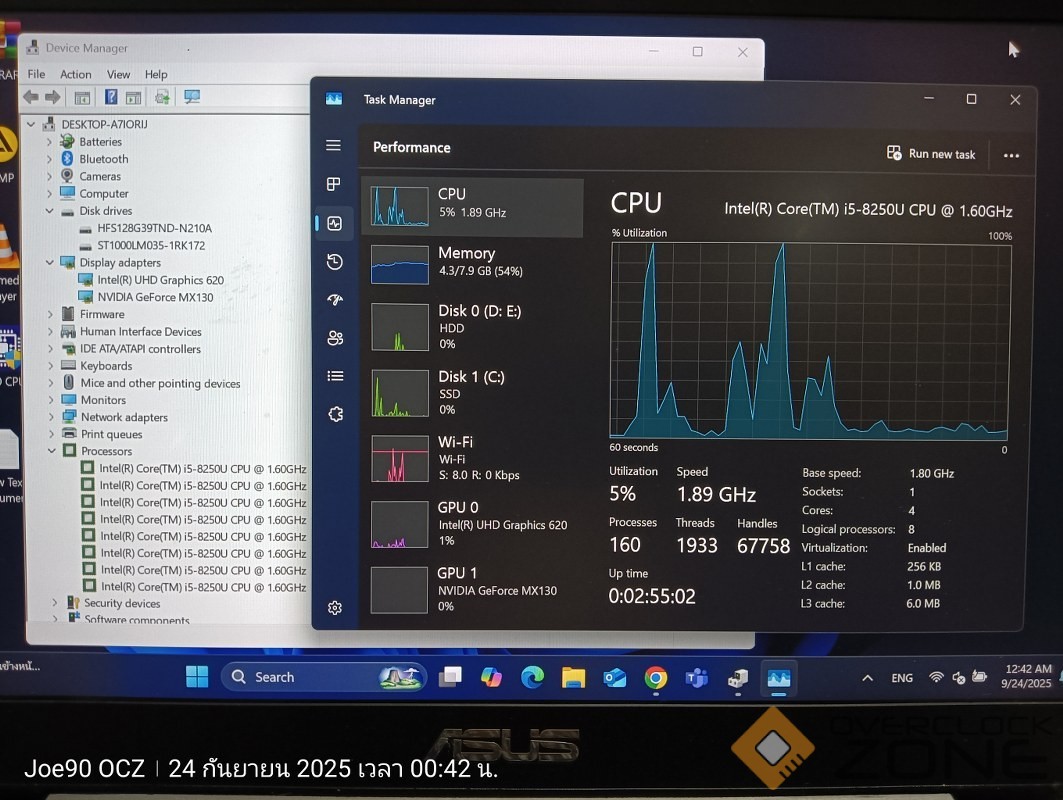This screenshot has width=1063, height=800.
Task: Select ST1000LM035-1RK172 disk drive
Action: click(x=151, y=245)
